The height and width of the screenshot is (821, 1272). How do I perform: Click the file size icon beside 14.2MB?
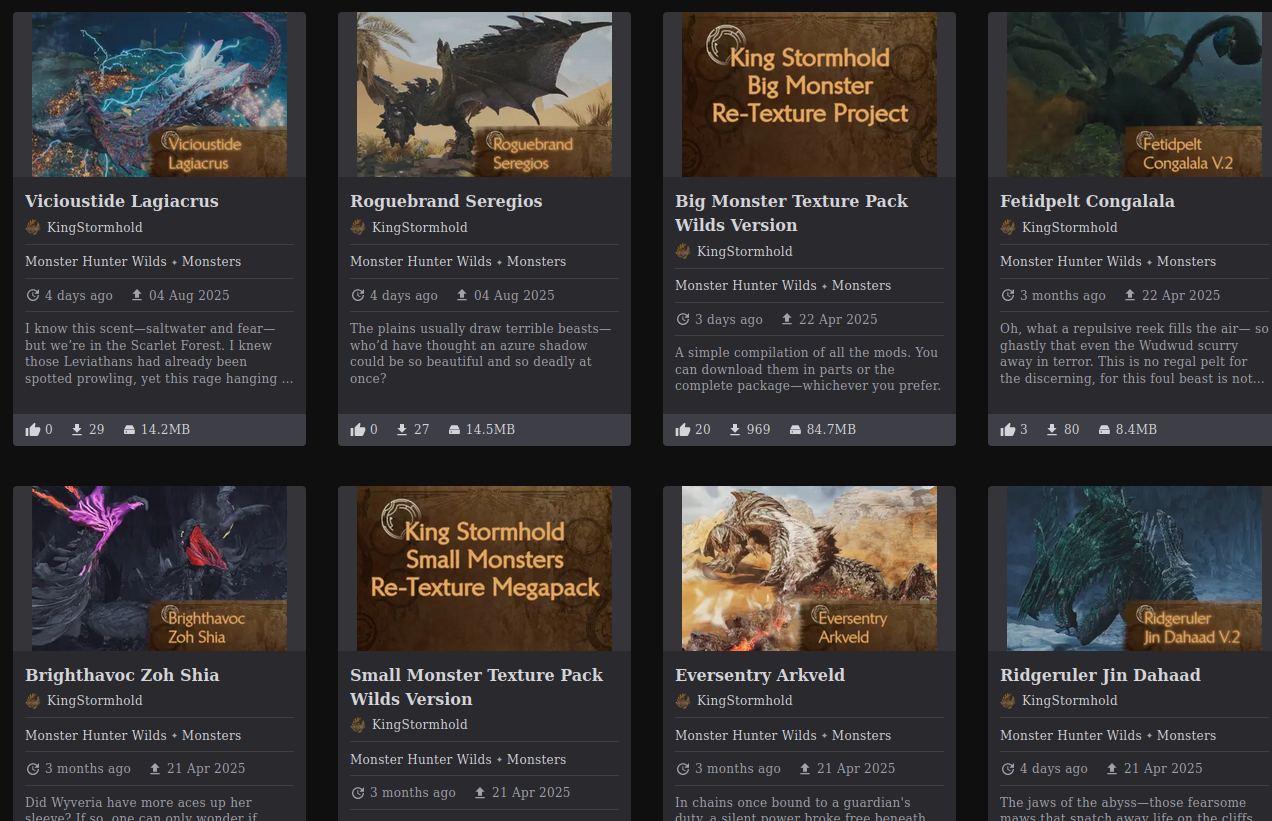(x=129, y=429)
